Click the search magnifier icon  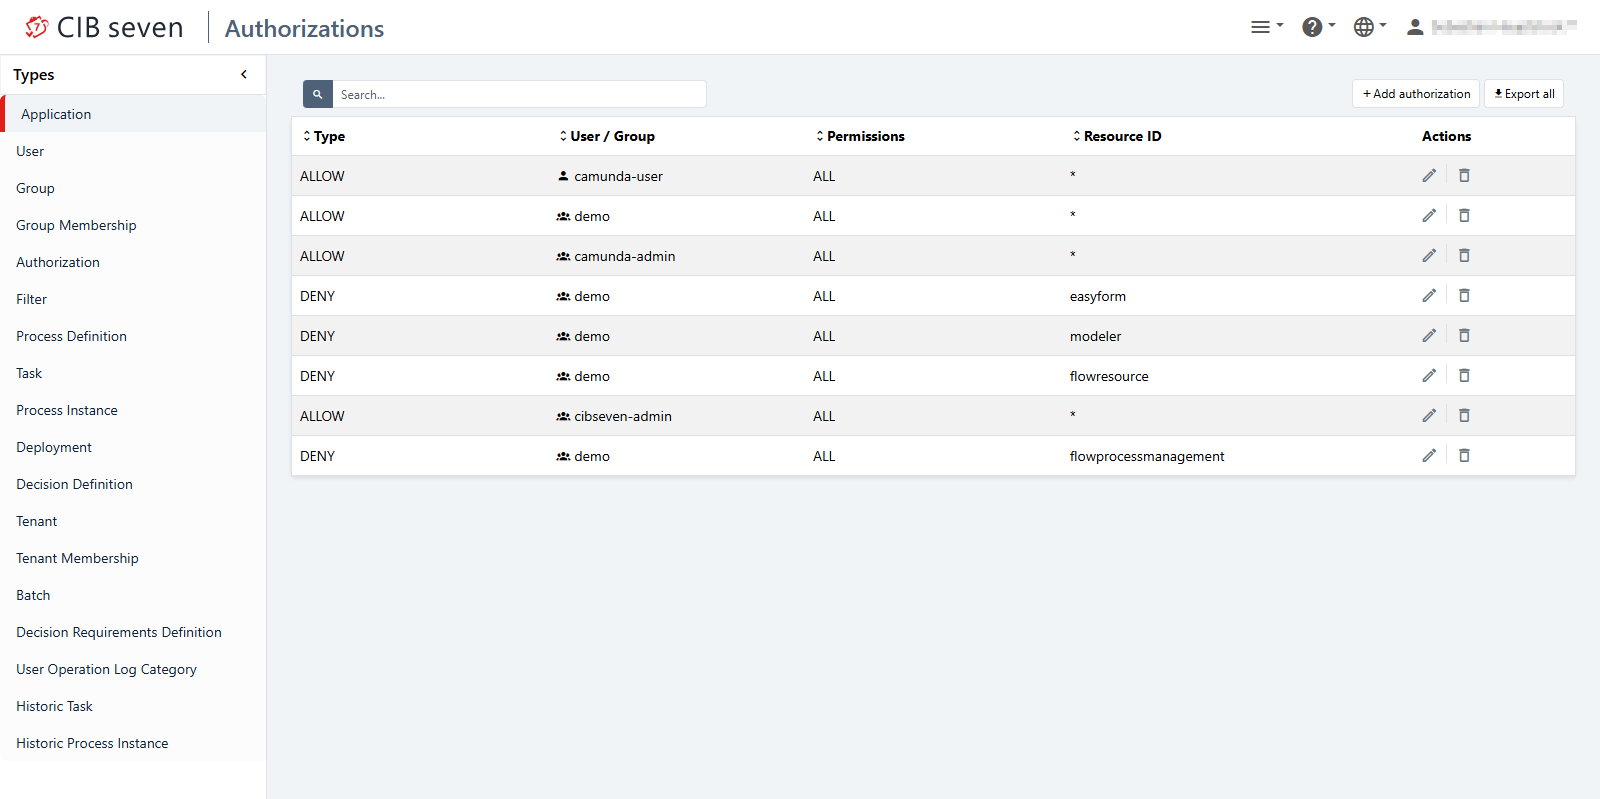317,94
